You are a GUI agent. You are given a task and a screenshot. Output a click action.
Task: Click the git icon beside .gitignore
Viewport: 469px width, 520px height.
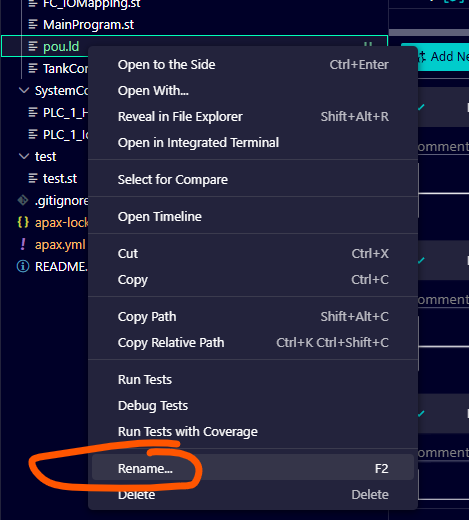(x=23, y=200)
